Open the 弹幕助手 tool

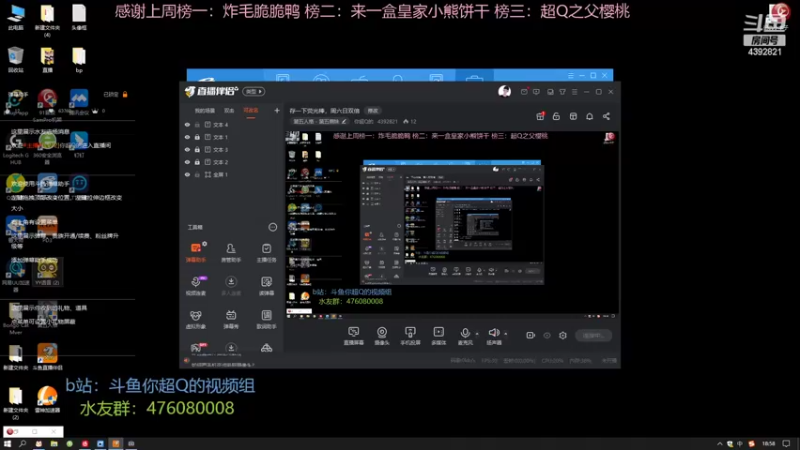click(x=196, y=253)
